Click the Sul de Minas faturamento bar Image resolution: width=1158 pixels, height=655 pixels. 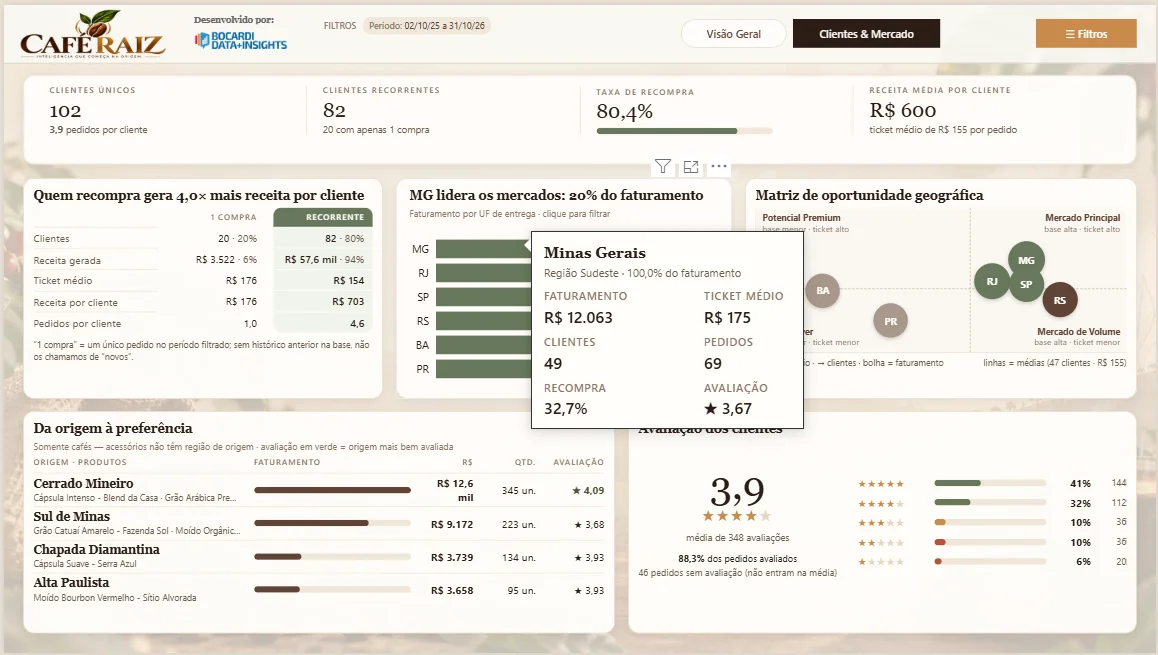332,523
